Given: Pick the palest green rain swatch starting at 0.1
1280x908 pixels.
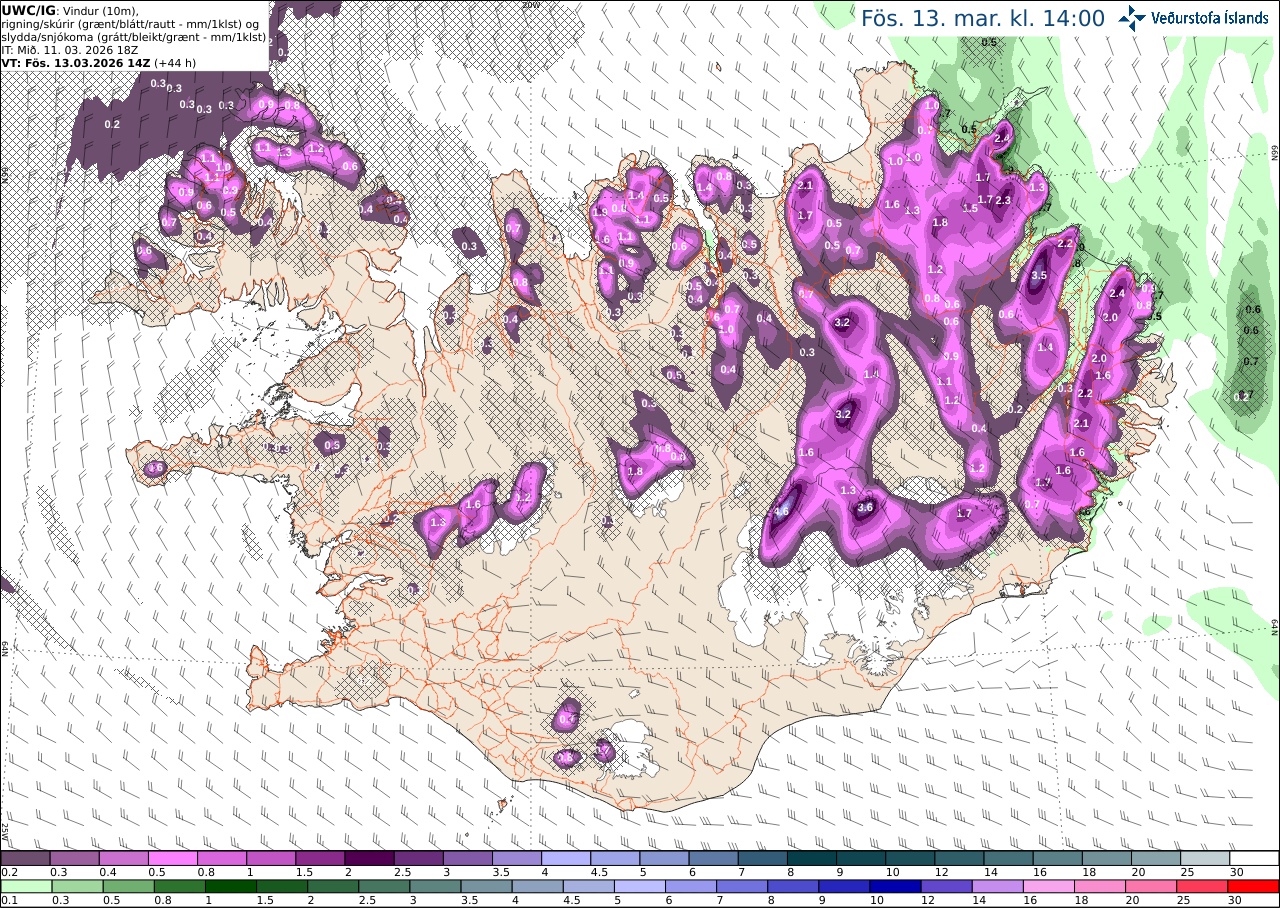Looking at the screenshot, I should pyautogui.click(x=25, y=886).
